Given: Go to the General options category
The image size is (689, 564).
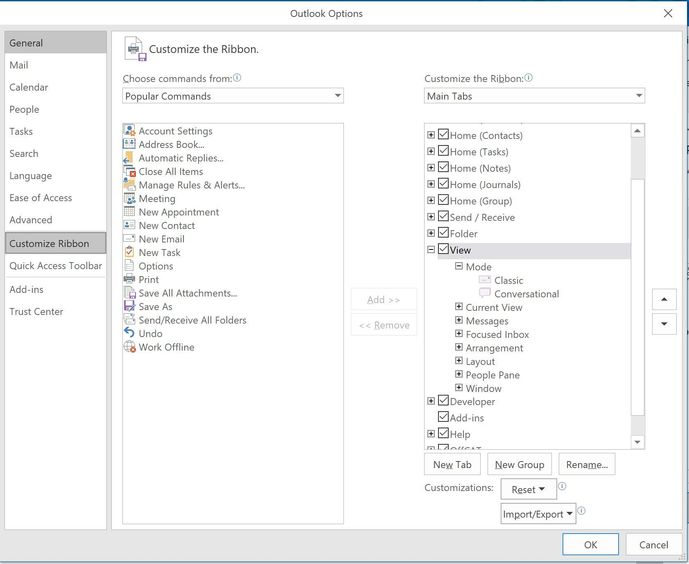Looking at the screenshot, I should tap(55, 43).
